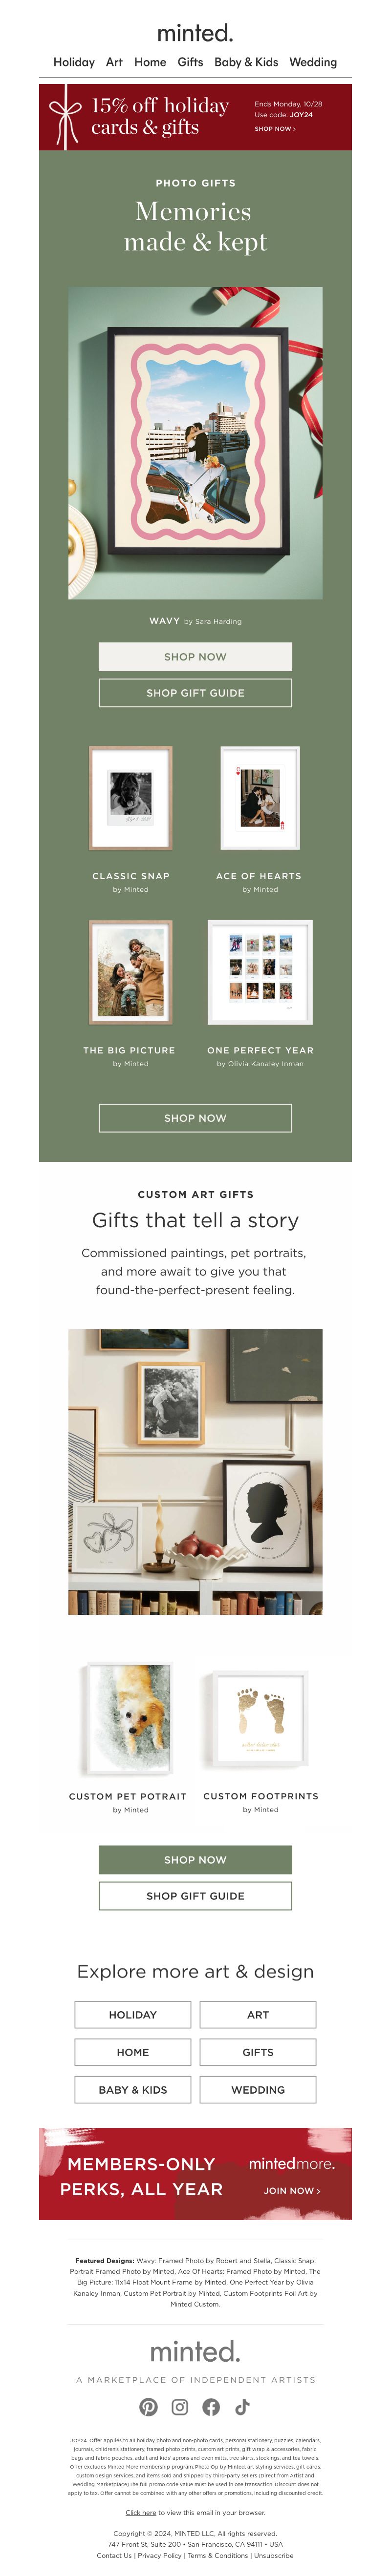Click the footer minted. logo
Viewport: 391px width, 2576px height.
point(195,2351)
